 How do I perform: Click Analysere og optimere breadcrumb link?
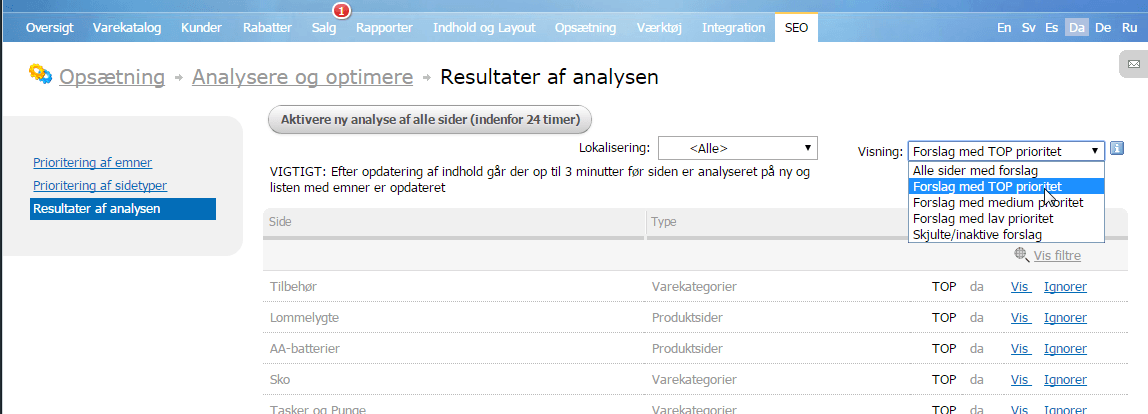[302, 76]
